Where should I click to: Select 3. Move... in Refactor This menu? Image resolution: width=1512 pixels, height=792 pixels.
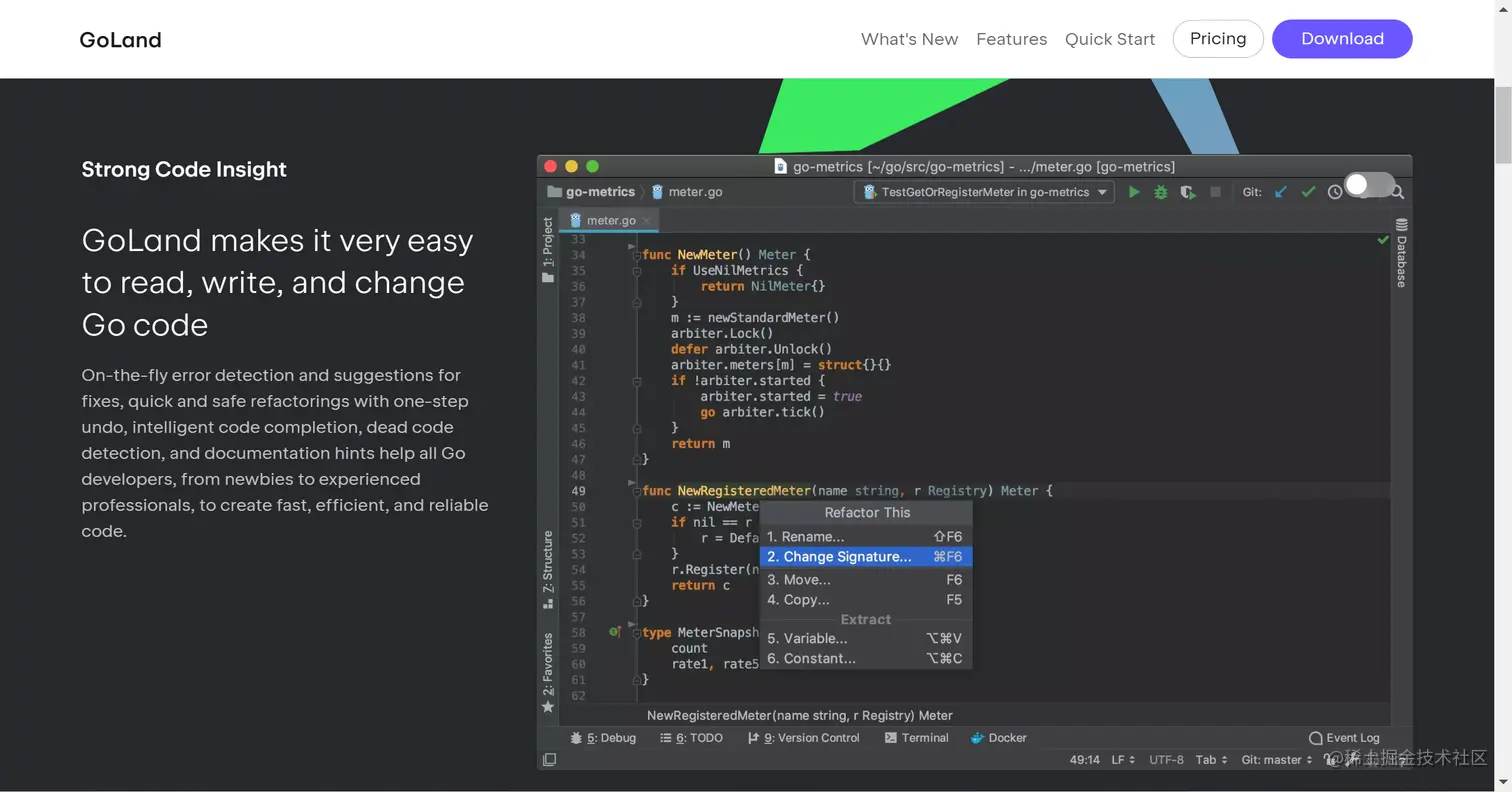(x=866, y=580)
